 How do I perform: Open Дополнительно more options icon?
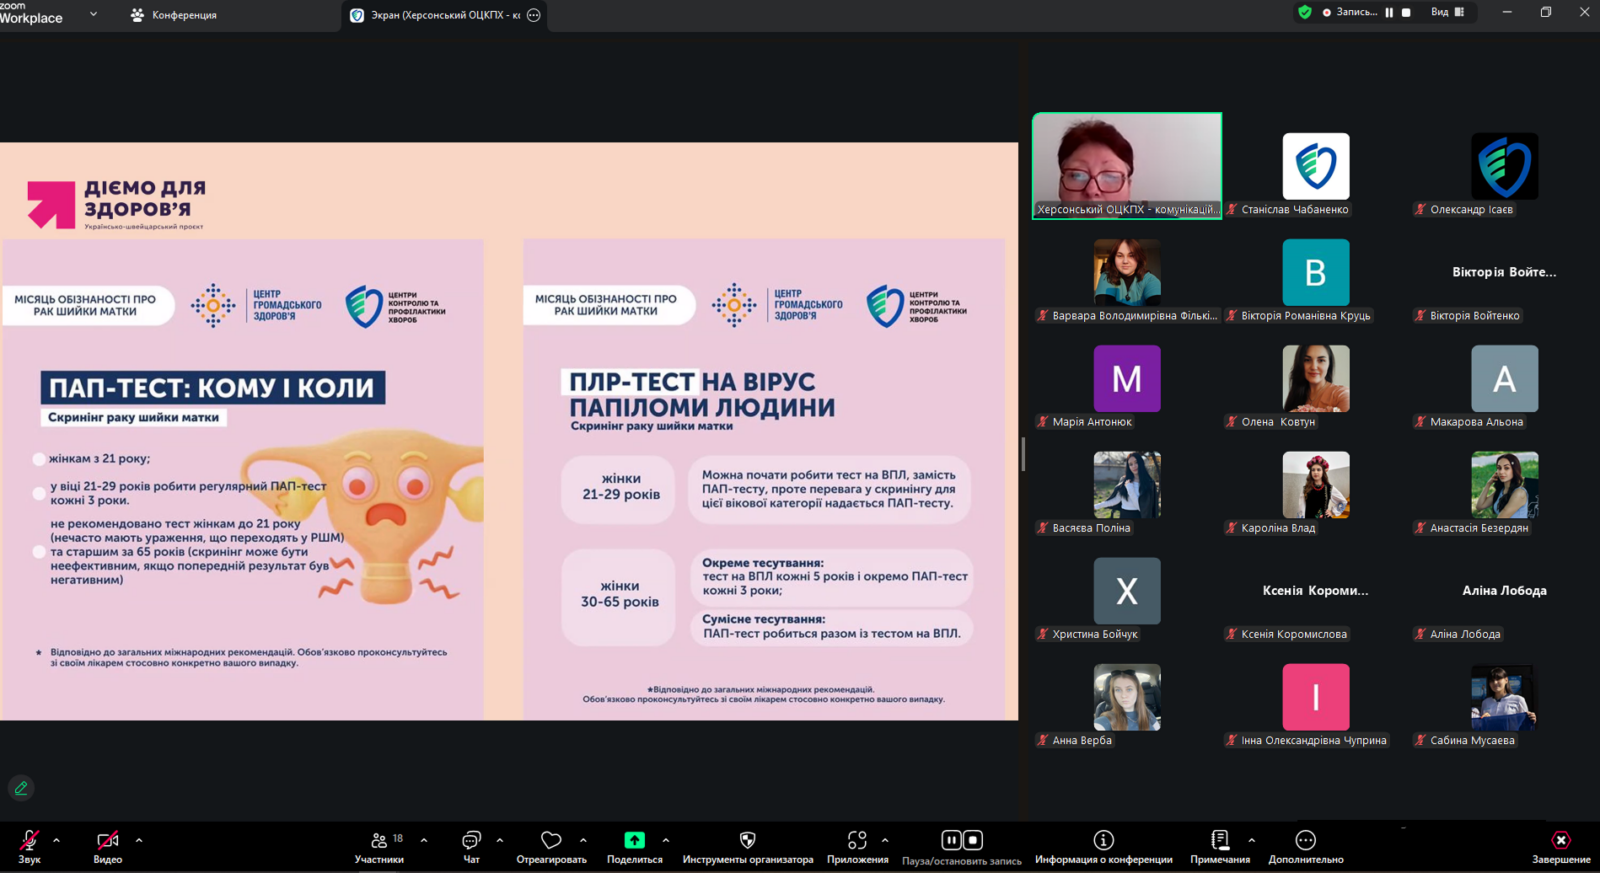tap(1305, 841)
